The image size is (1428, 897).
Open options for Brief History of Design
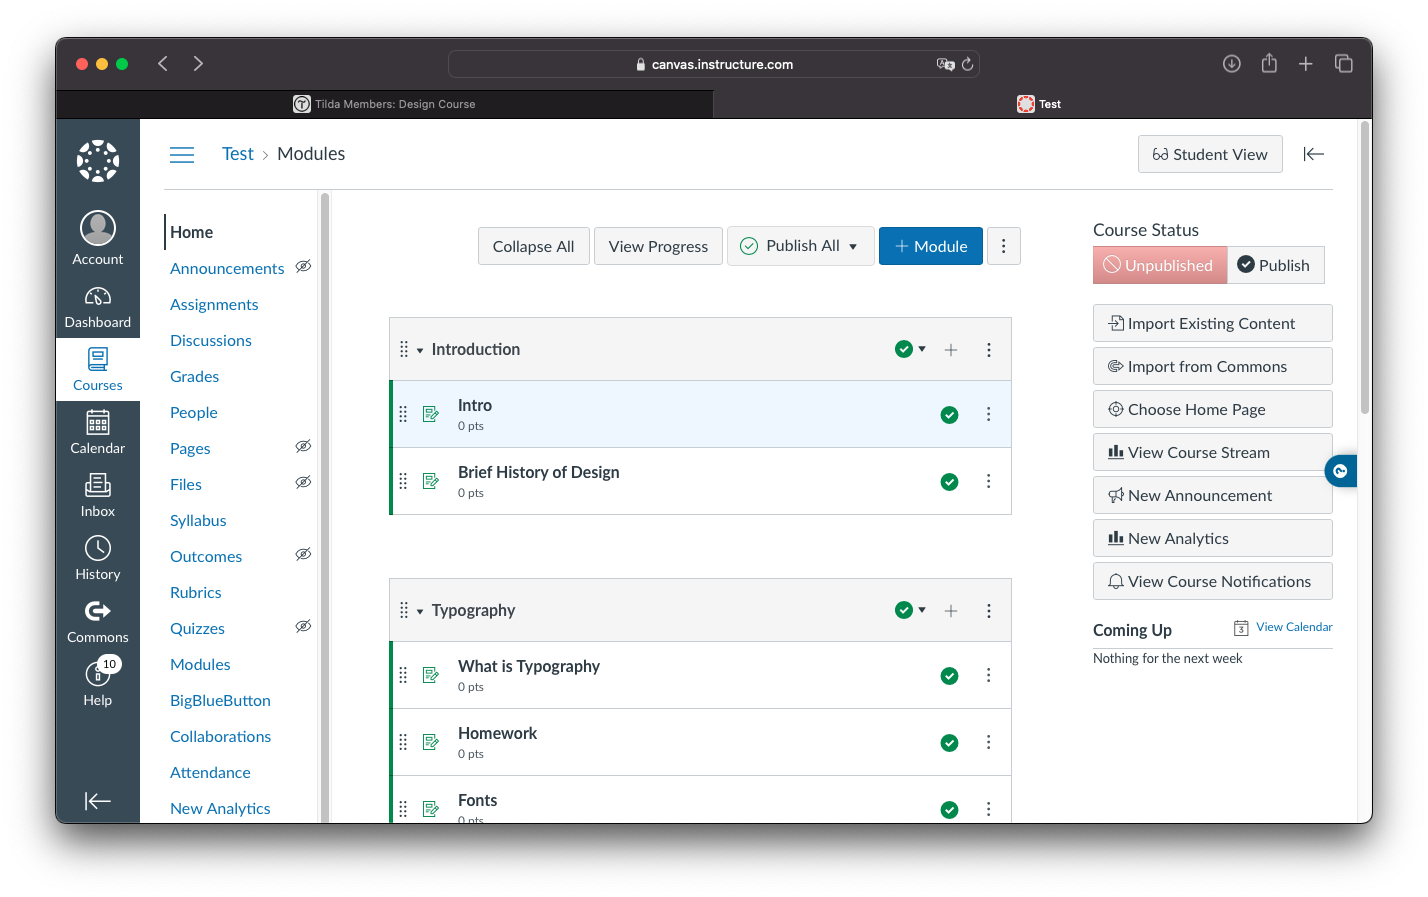pyautogui.click(x=989, y=481)
